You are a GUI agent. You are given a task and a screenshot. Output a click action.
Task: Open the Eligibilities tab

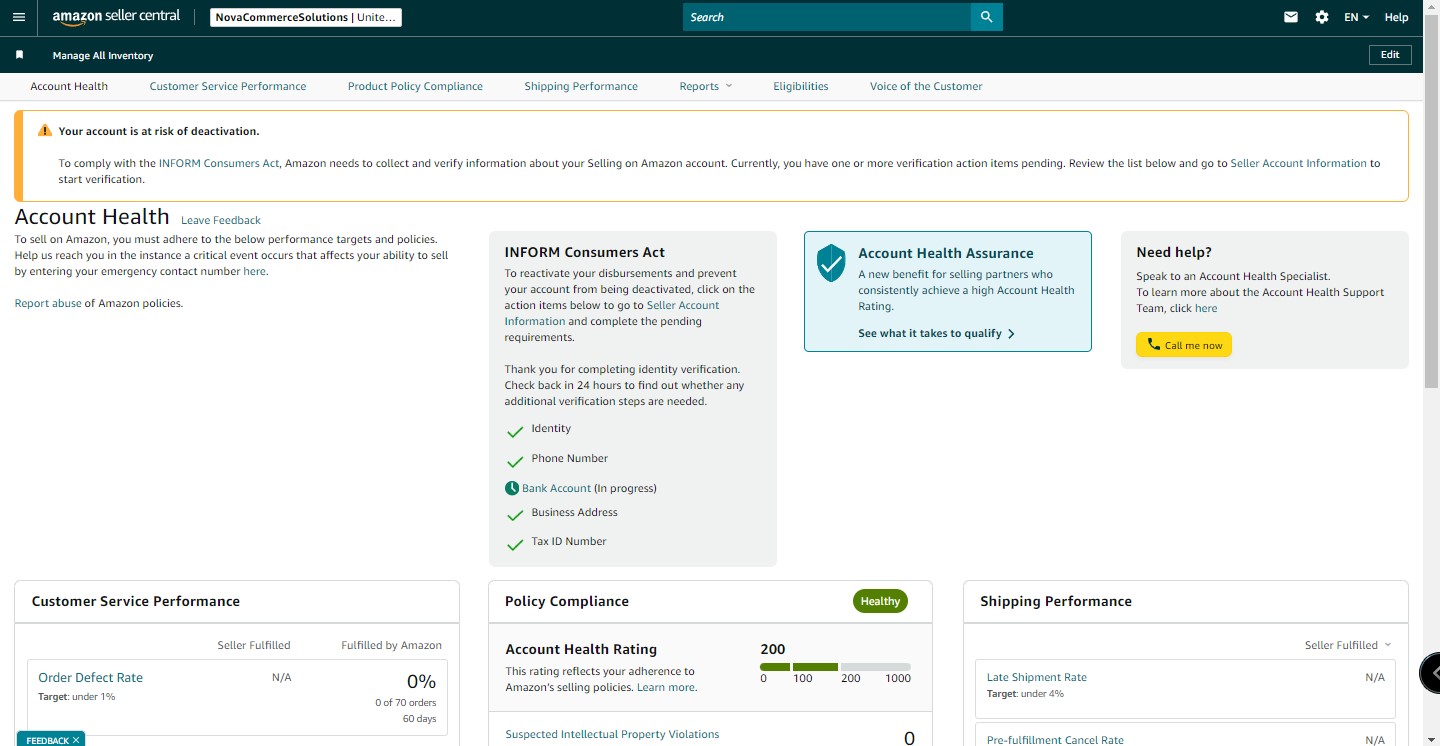click(x=801, y=86)
